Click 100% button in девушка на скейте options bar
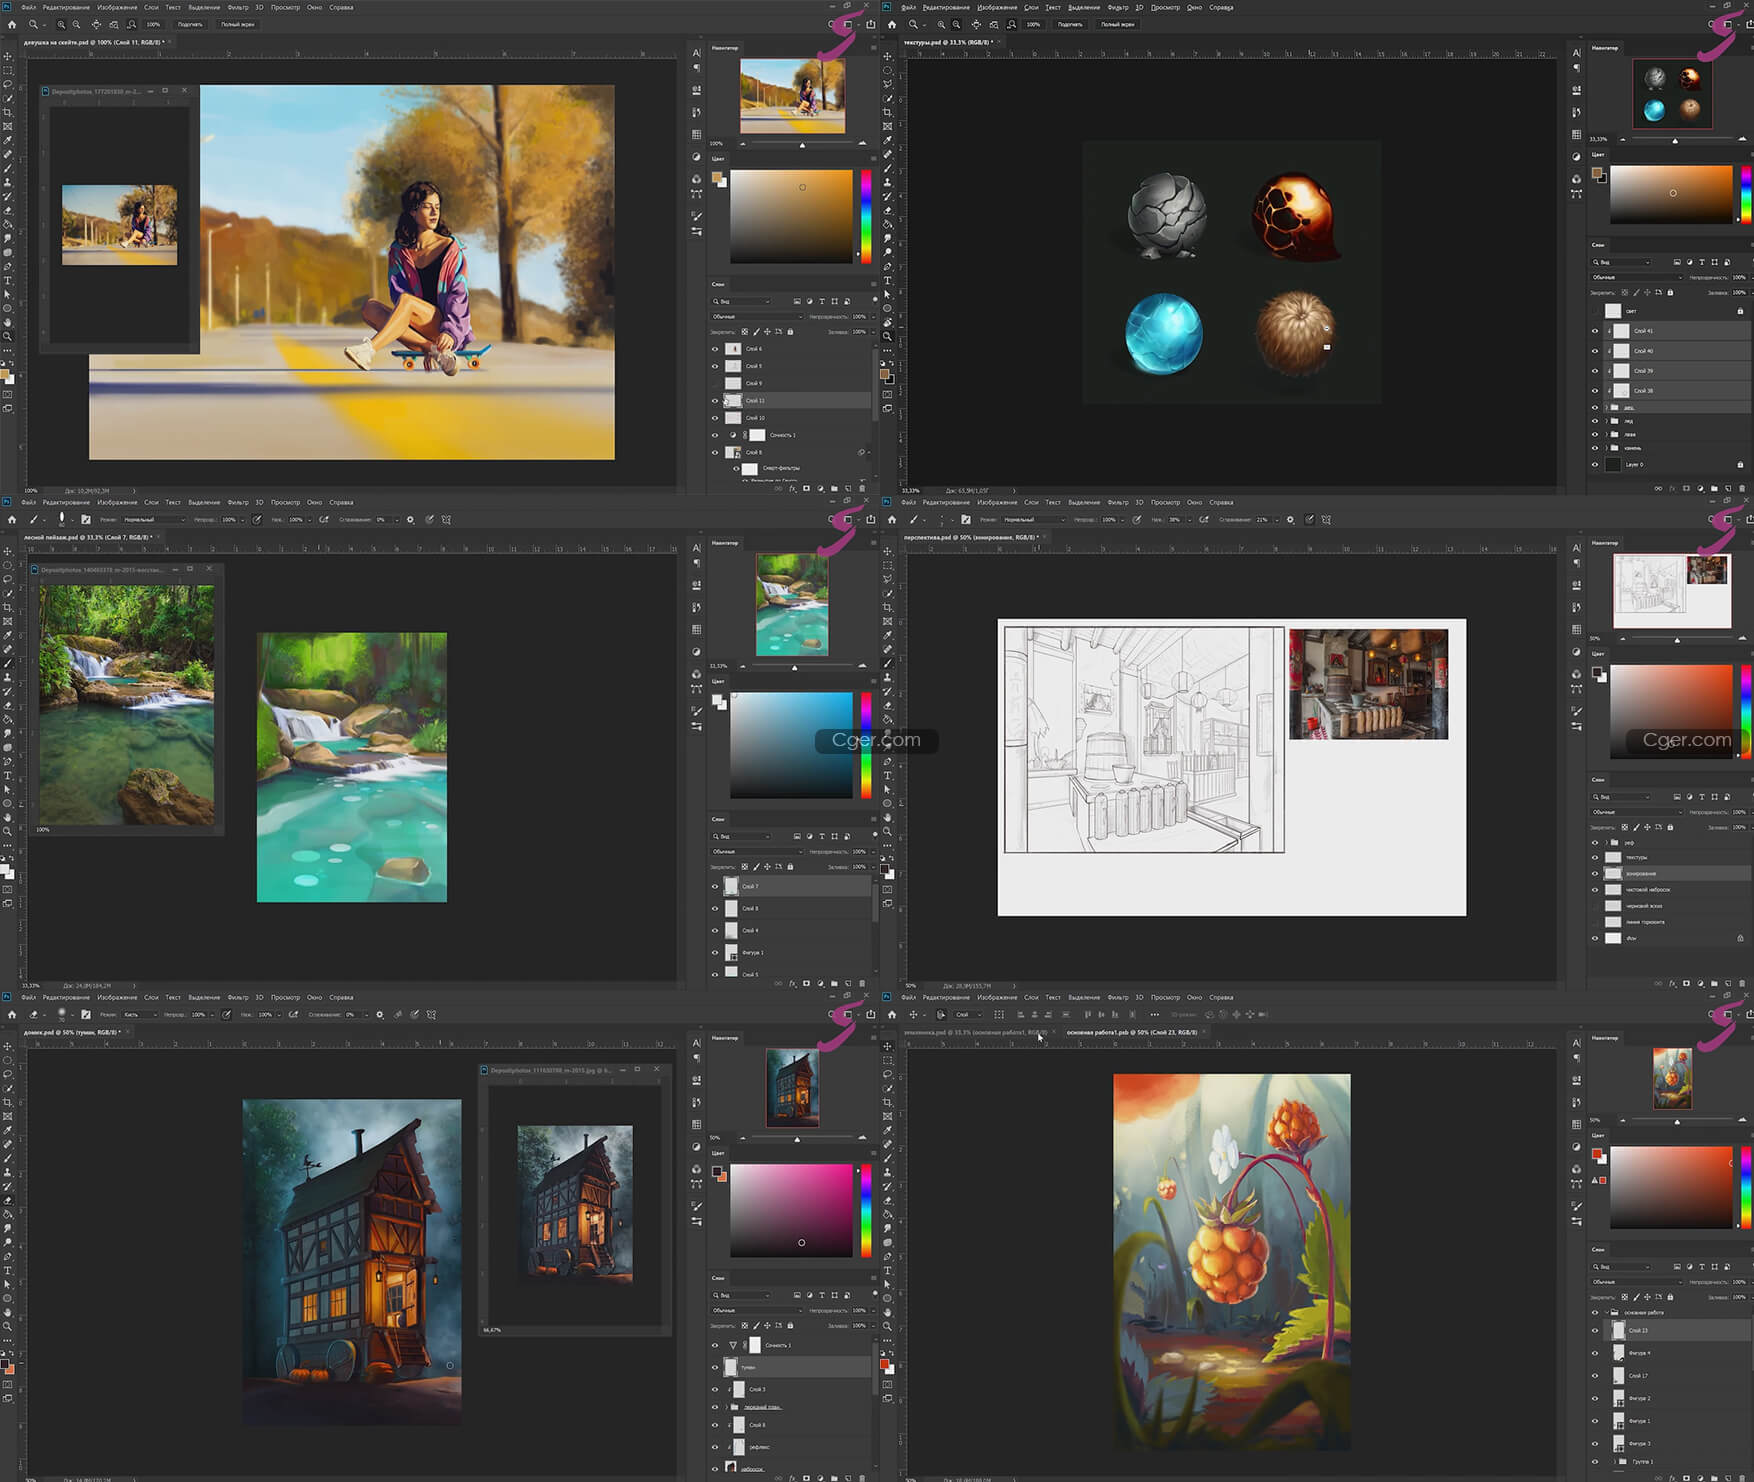This screenshot has height=1482, width=1754. 153,24
